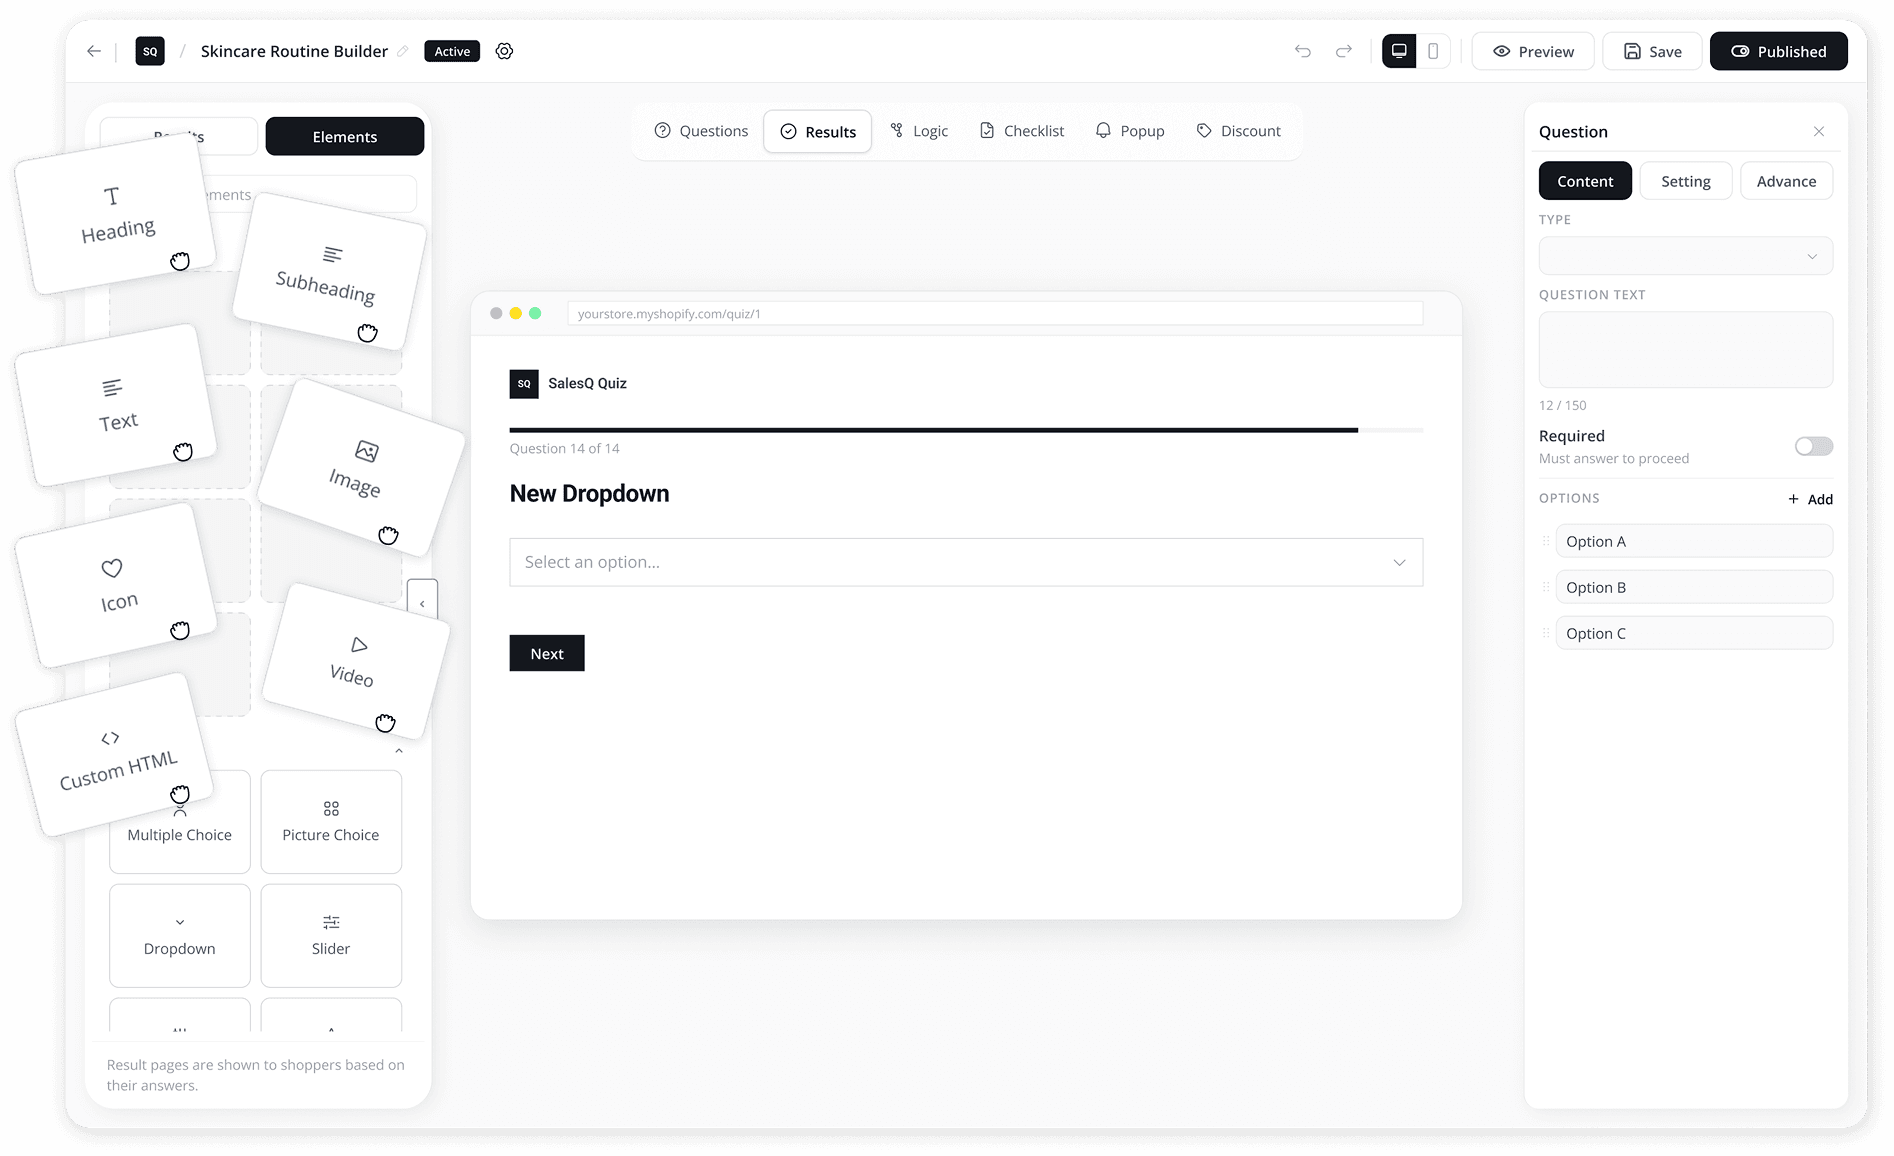
Task: Add a new option
Action: point(1810,499)
